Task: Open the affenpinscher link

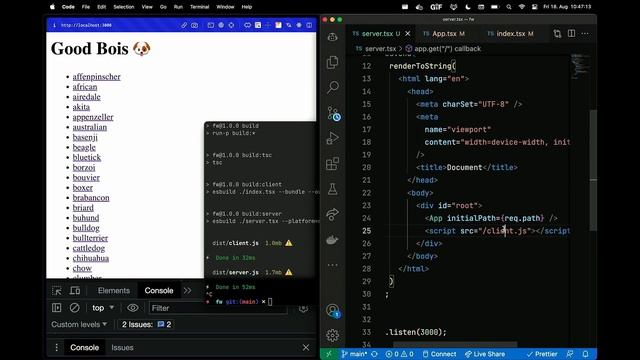Action: pos(96,77)
